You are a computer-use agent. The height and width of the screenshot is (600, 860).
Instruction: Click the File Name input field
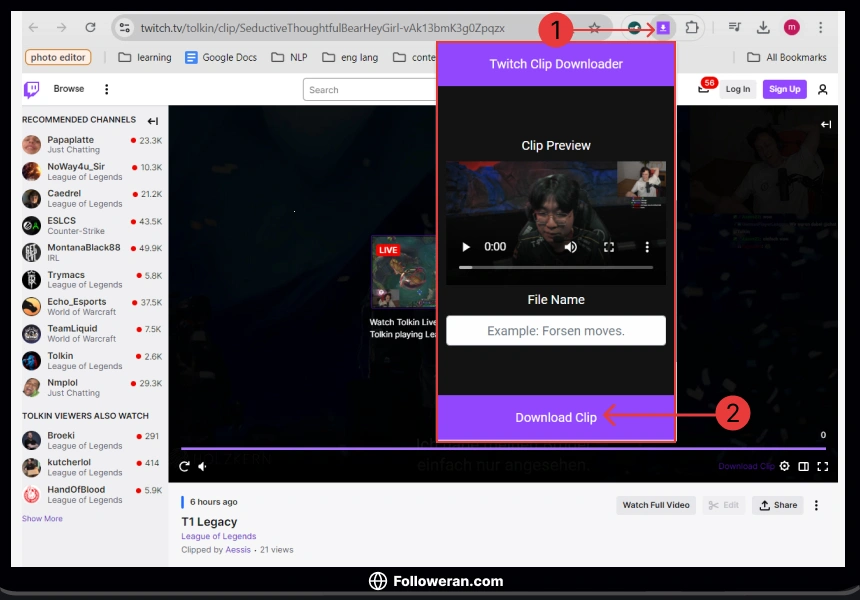(556, 331)
